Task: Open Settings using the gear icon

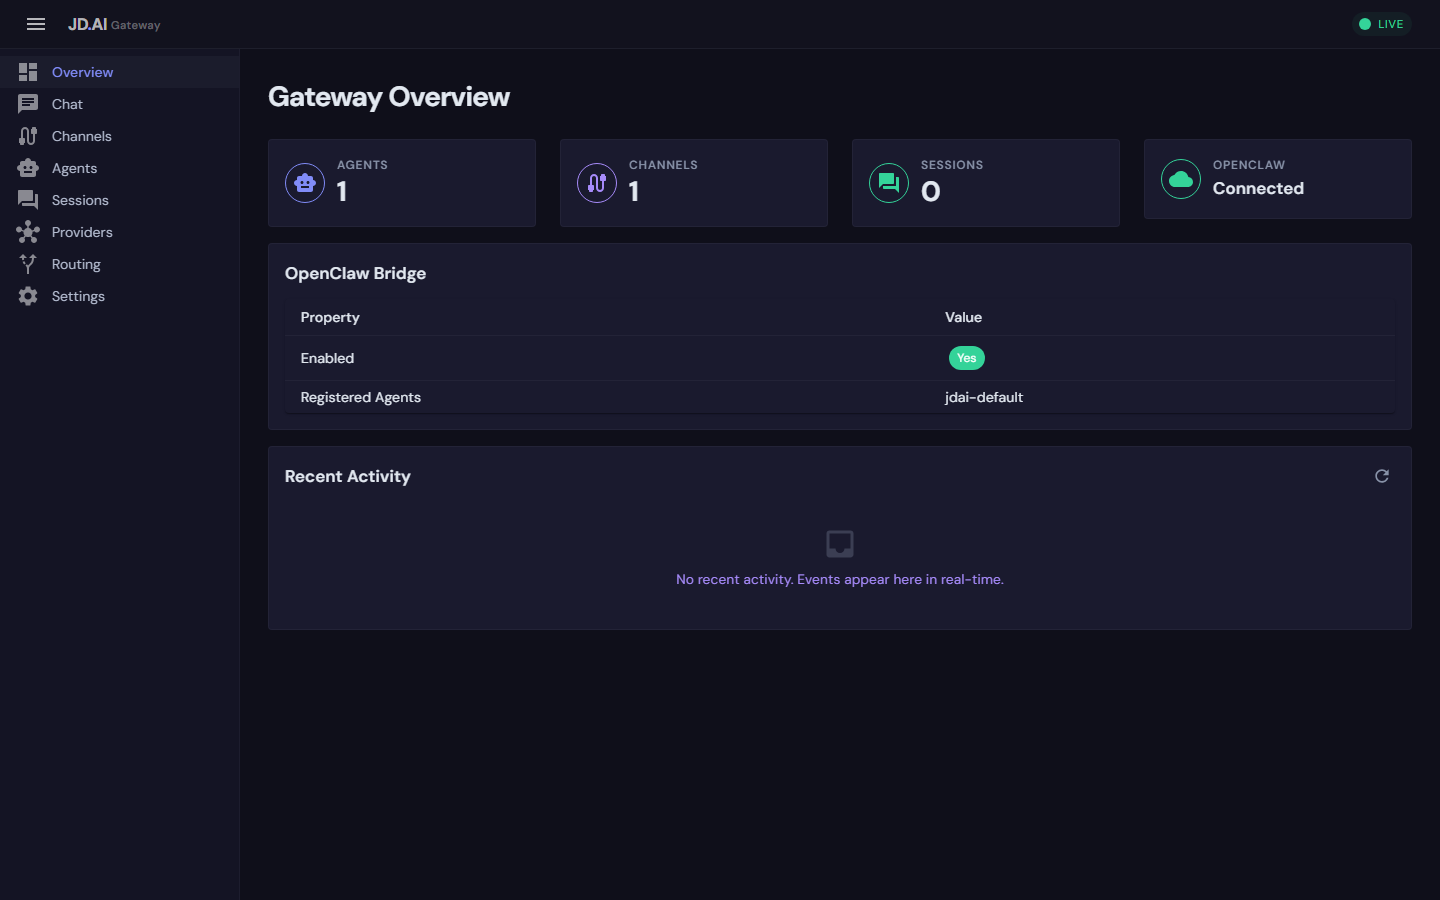Action: [28, 296]
